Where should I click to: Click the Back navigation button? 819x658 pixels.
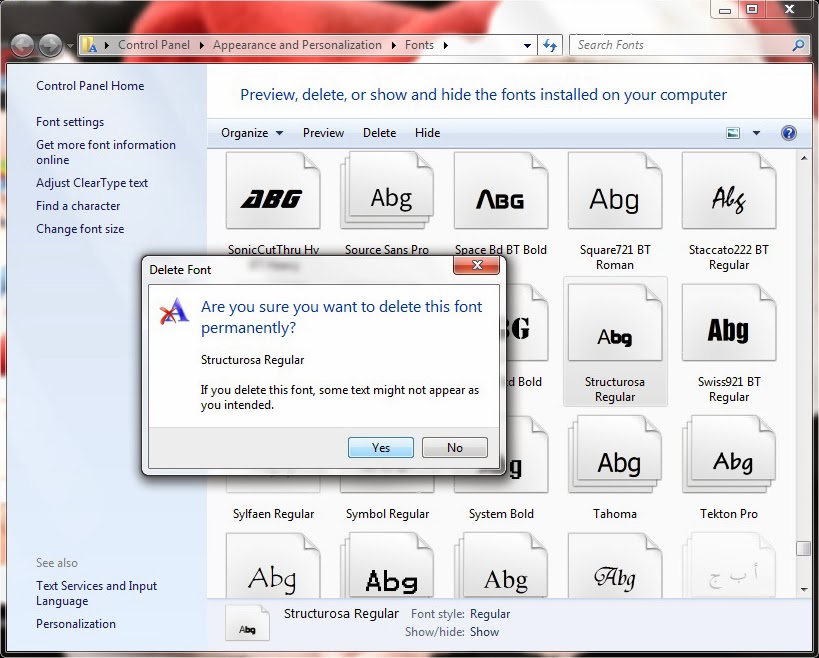coord(23,45)
